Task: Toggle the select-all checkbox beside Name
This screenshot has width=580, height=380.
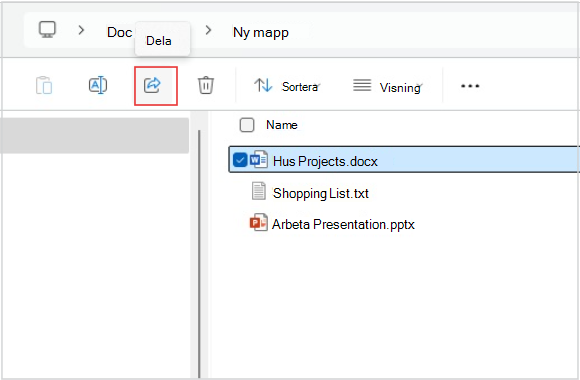Action: (247, 125)
